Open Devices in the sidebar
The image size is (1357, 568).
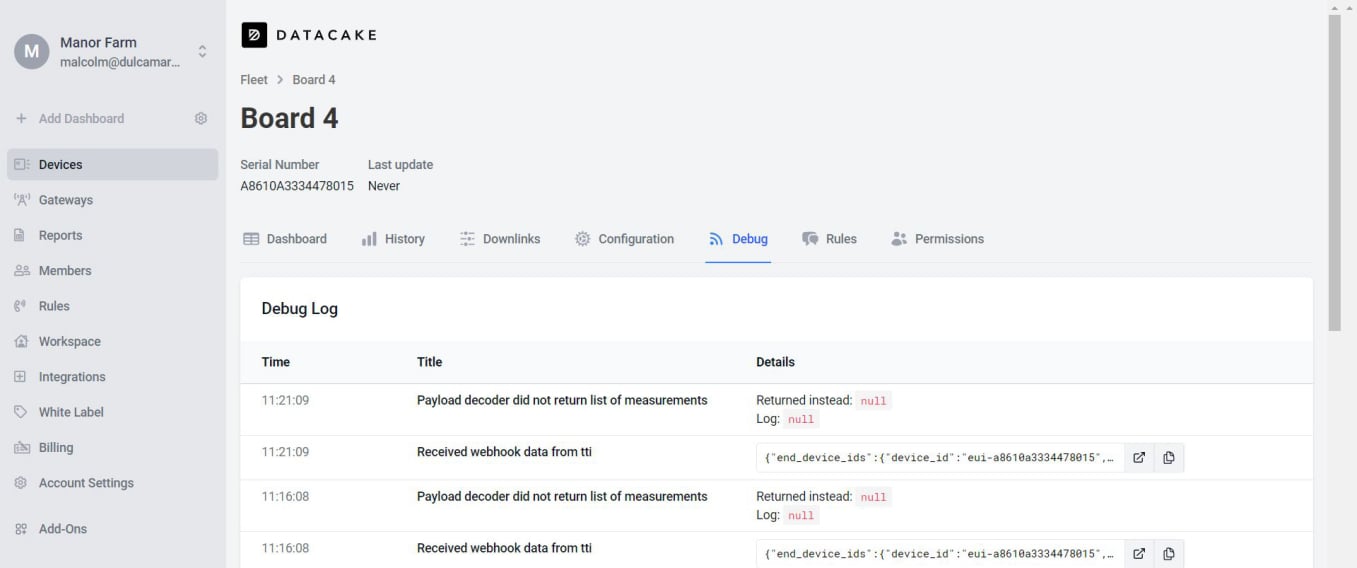(112, 164)
